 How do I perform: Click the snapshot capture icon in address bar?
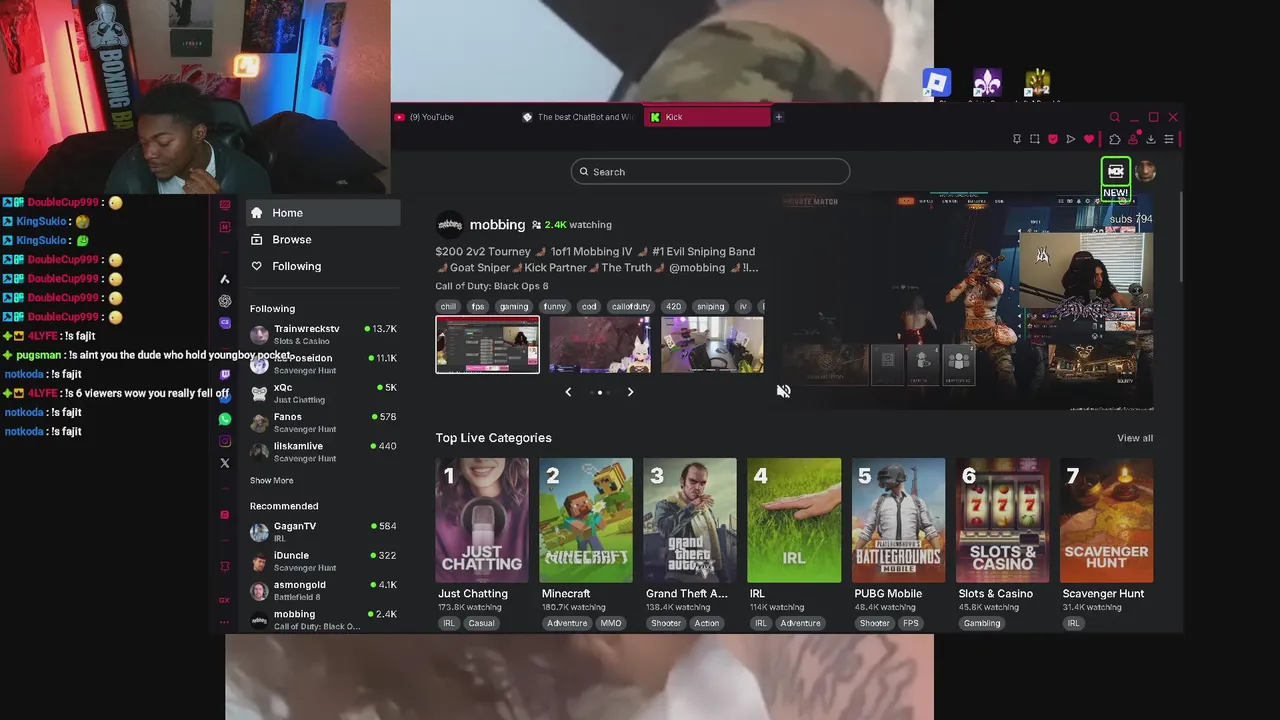(1035, 139)
